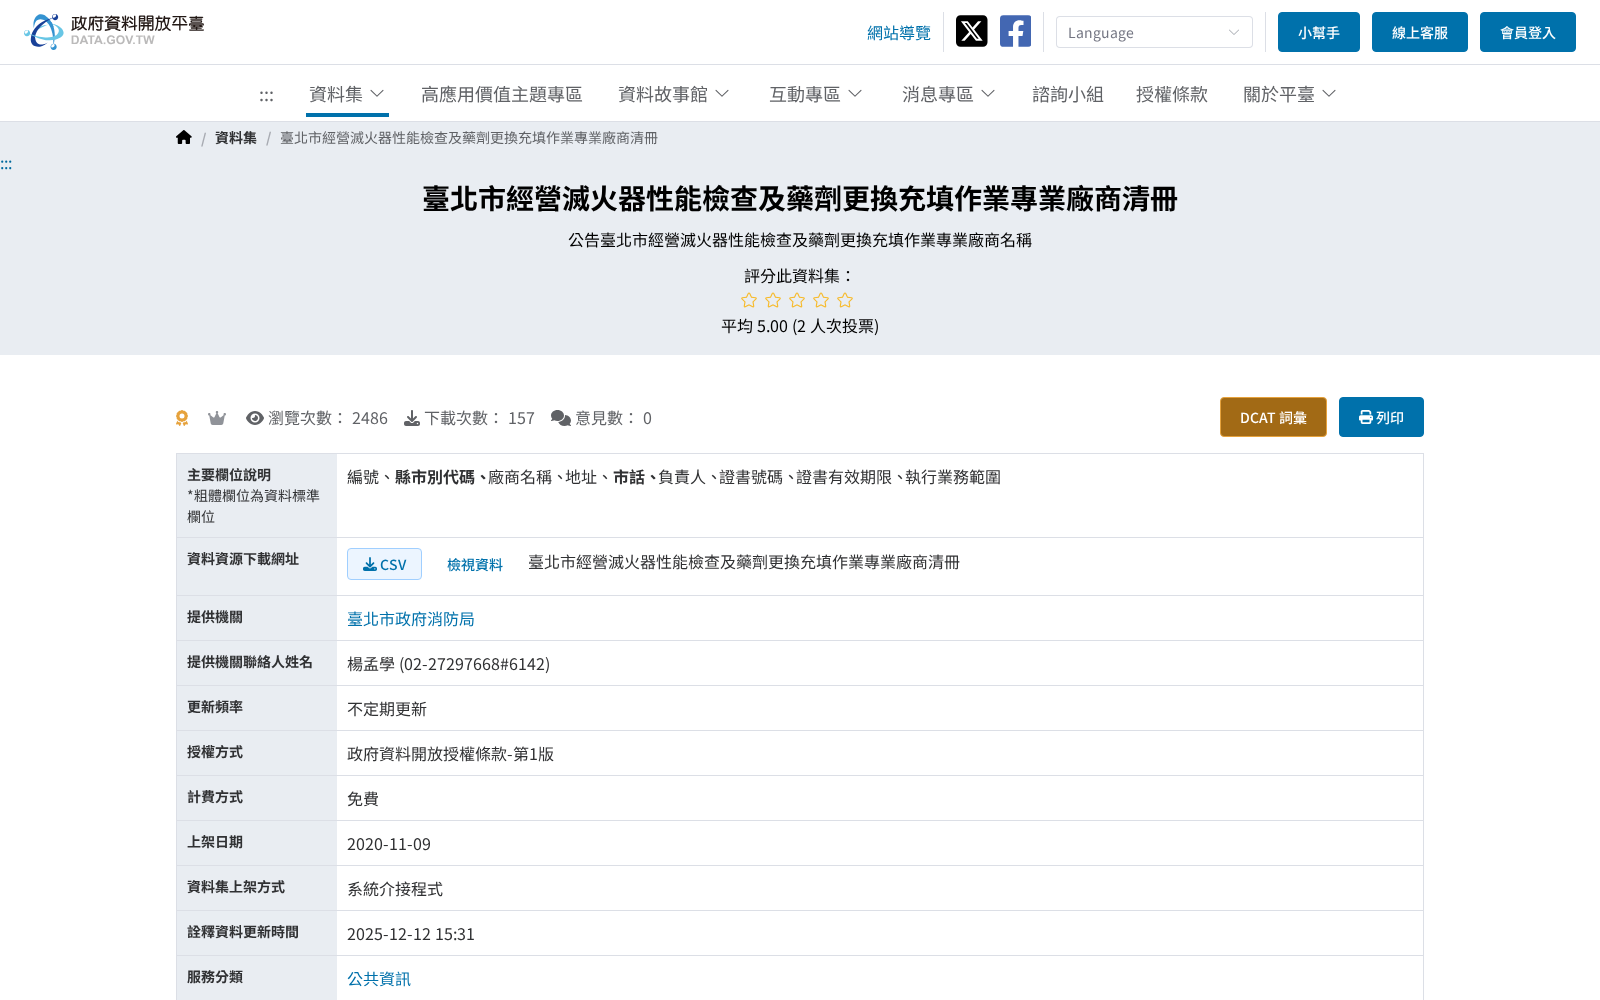Click the DCAT 詞彙 button

(x=1273, y=417)
